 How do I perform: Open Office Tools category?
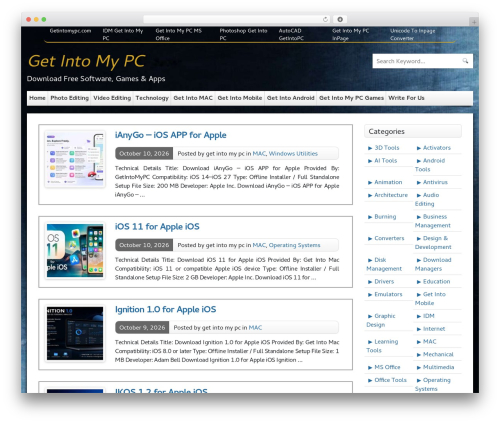click(x=390, y=380)
